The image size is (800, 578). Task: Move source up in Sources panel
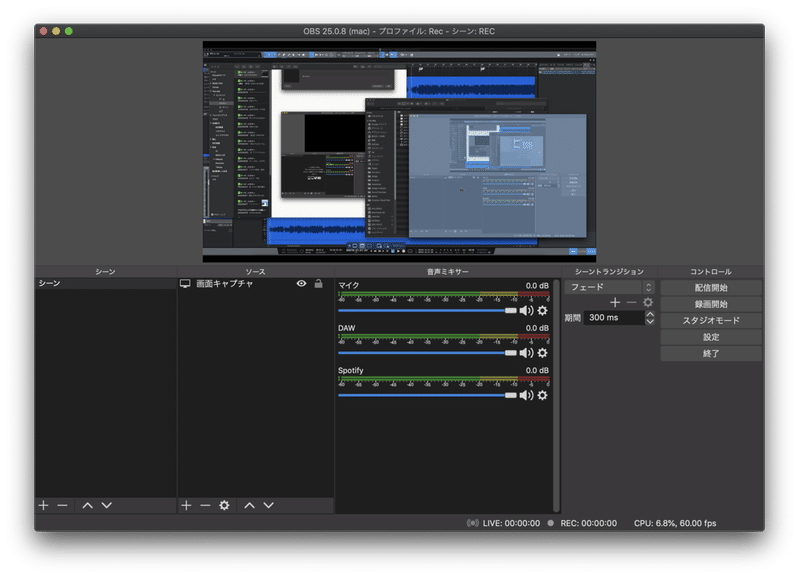click(249, 505)
